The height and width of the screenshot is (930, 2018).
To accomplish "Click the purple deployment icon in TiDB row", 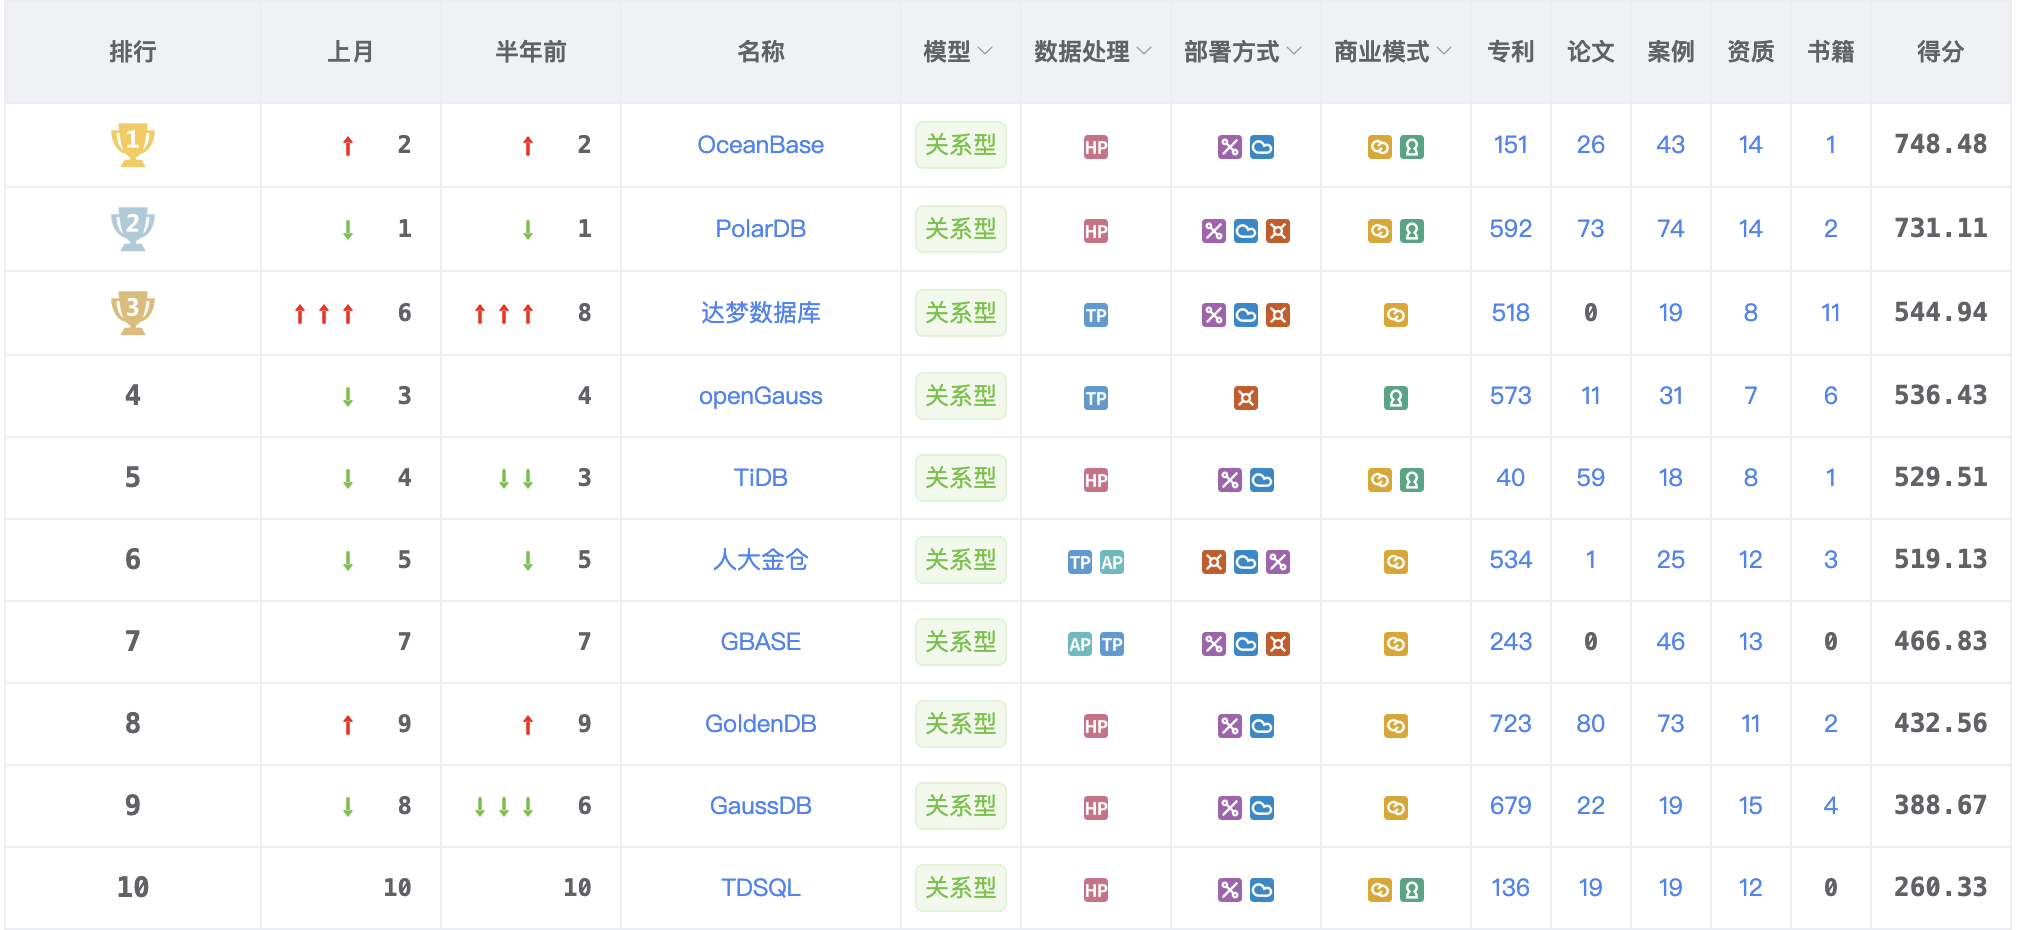I will coord(1230,480).
